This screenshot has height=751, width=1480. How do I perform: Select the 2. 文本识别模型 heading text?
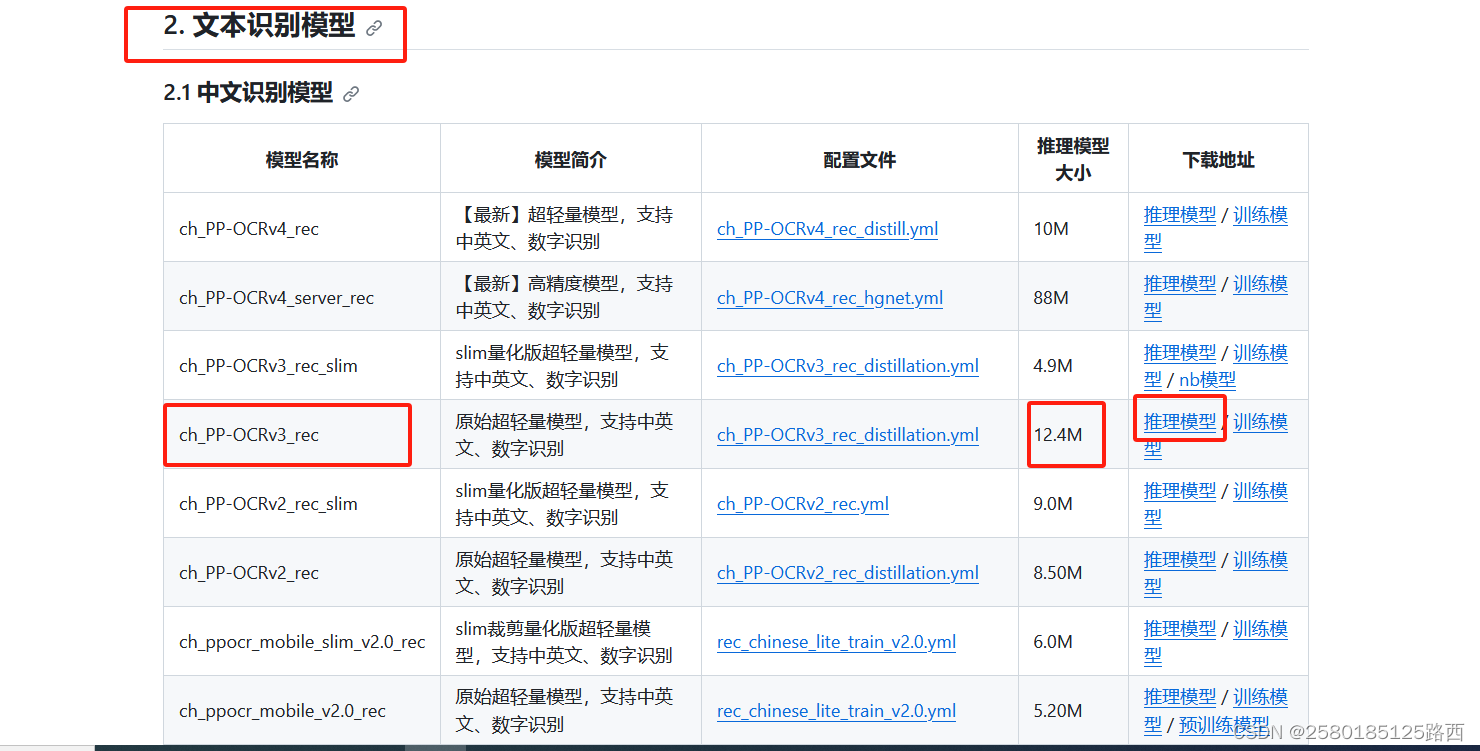click(x=259, y=27)
